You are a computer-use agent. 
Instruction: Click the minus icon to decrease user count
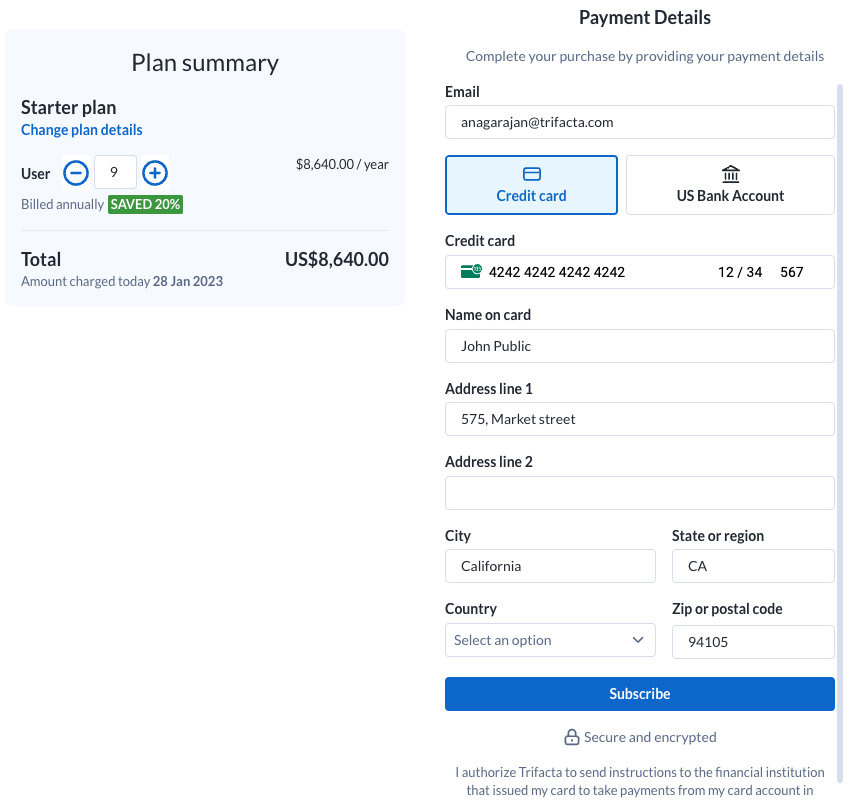[75, 173]
